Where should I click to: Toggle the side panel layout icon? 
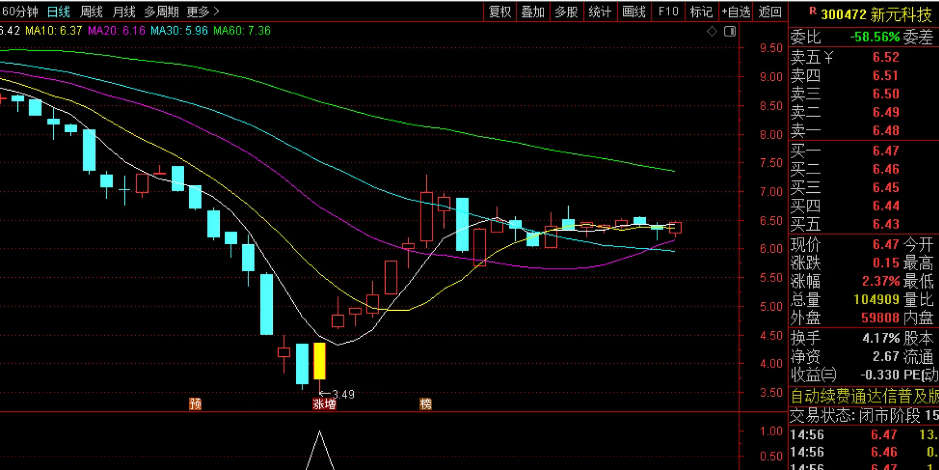click(x=729, y=32)
